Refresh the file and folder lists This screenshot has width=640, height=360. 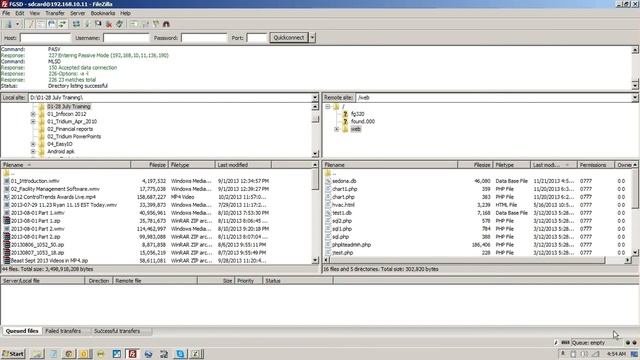click(x=76, y=24)
